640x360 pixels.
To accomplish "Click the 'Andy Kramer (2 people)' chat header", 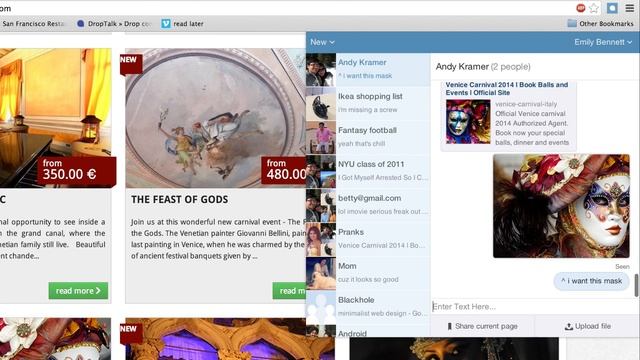I will coord(483,67).
